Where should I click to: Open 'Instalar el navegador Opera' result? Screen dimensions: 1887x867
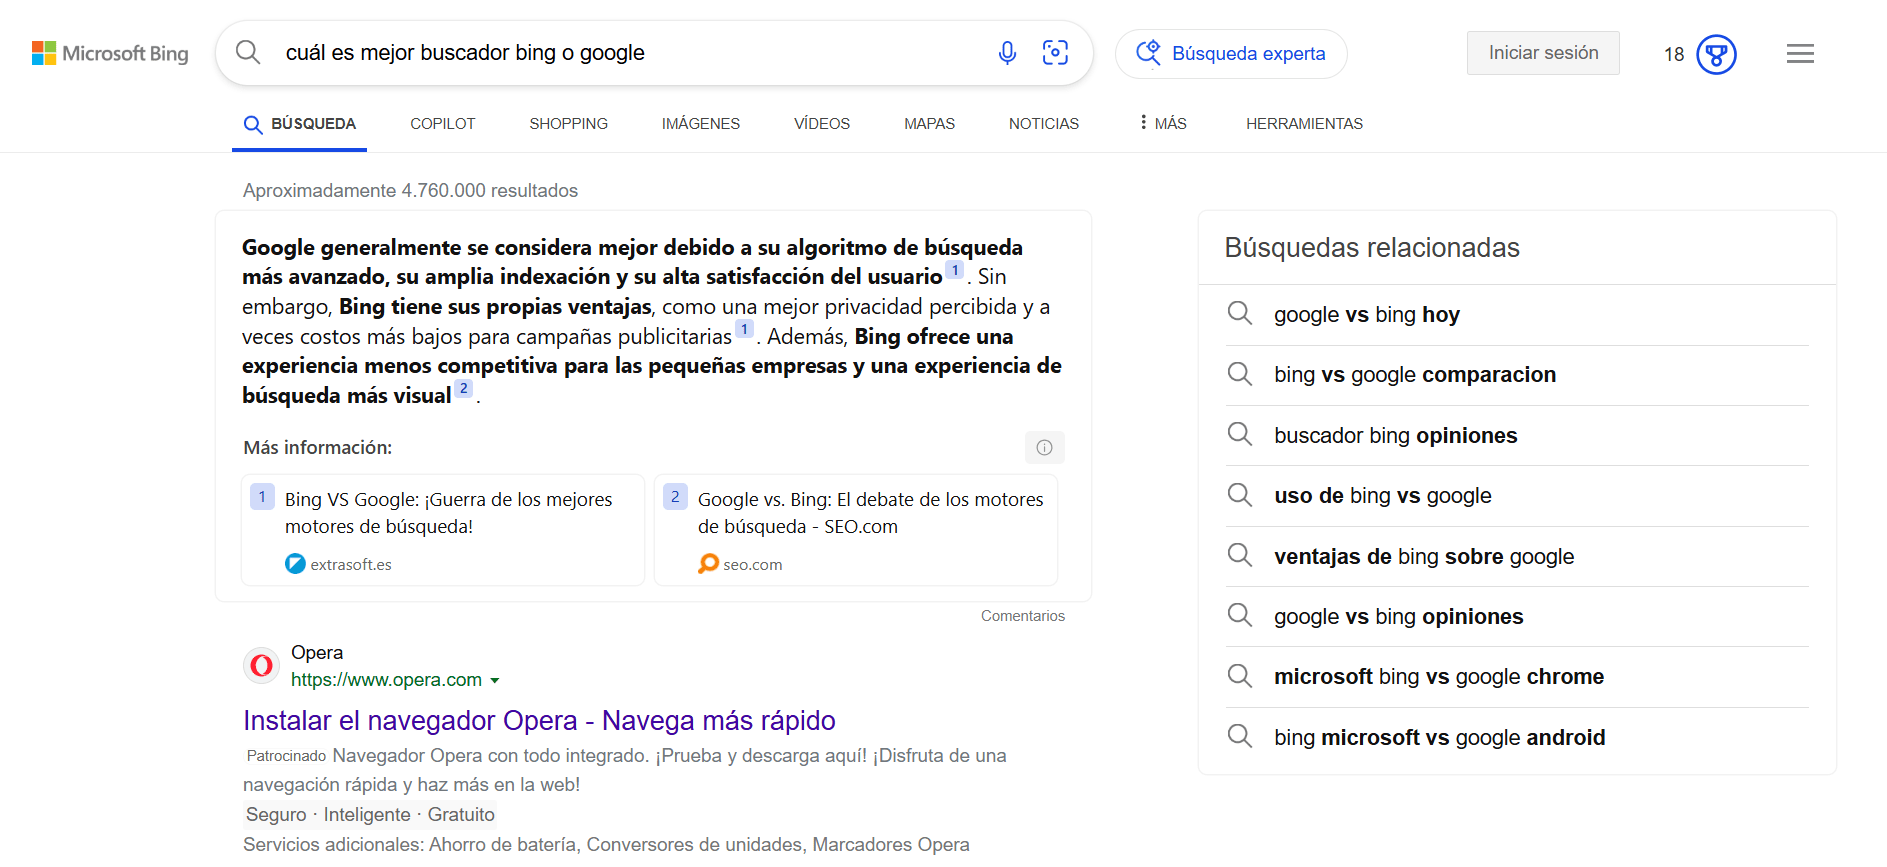pos(539,720)
